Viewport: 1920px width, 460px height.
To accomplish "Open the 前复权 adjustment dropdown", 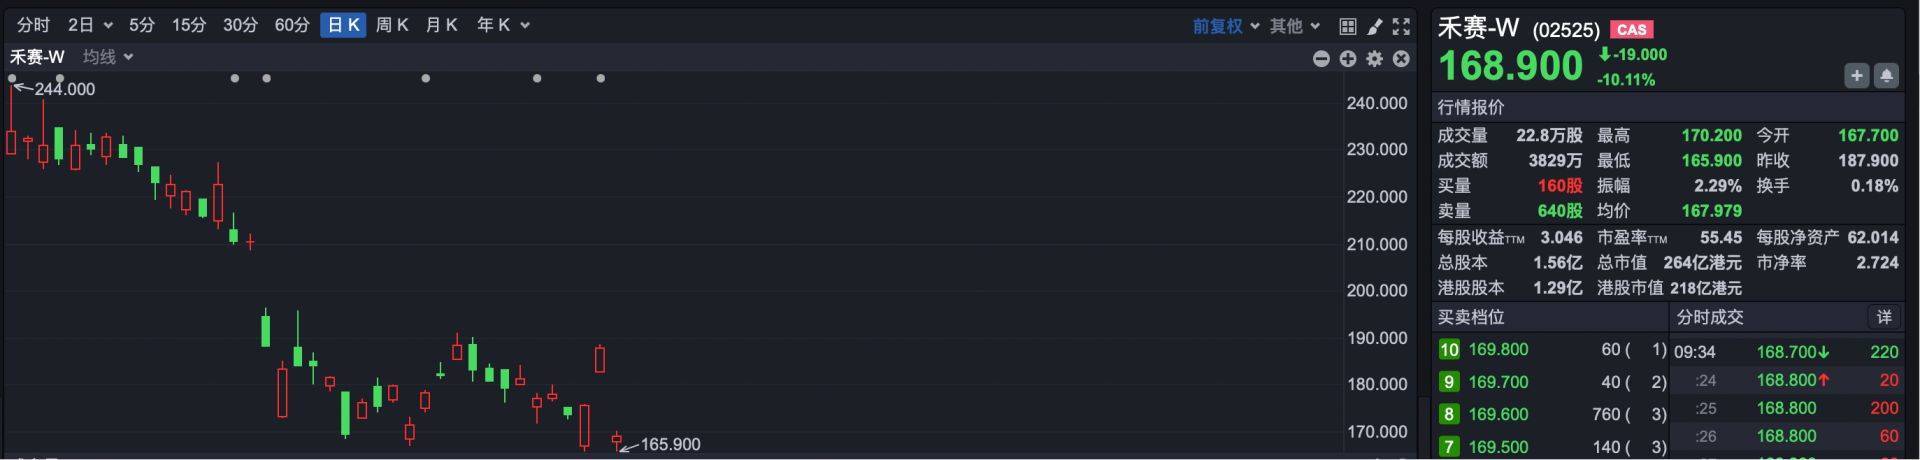I will [1226, 26].
